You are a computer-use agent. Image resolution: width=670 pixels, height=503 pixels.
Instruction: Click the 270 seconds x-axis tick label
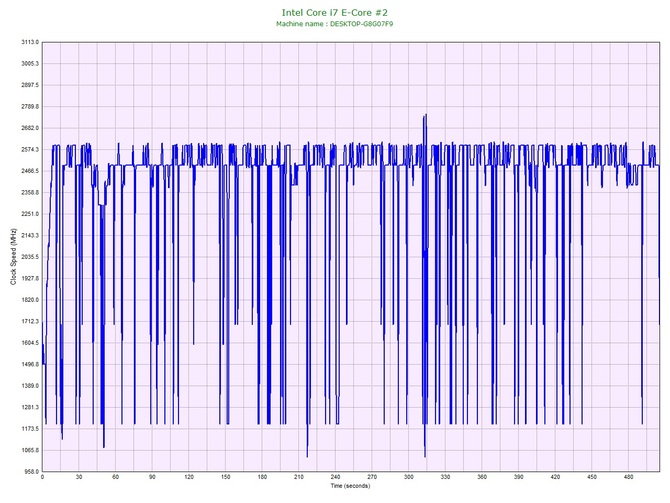(x=372, y=477)
